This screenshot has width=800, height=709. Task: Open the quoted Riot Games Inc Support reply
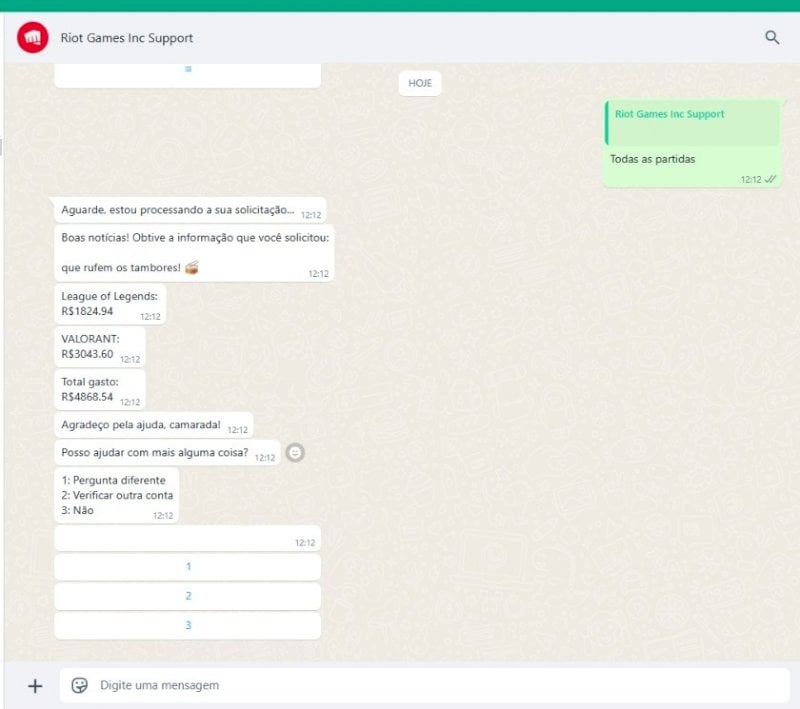(693, 123)
